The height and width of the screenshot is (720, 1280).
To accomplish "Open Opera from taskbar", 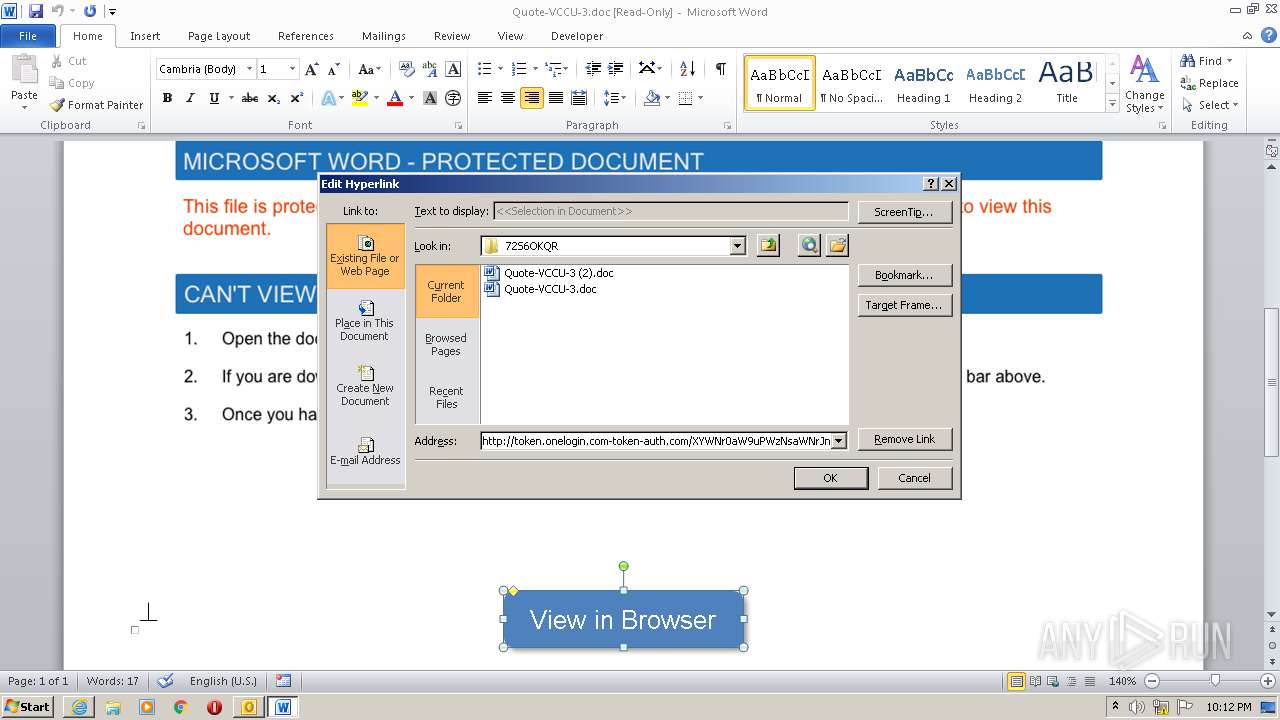I will tap(214, 707).
